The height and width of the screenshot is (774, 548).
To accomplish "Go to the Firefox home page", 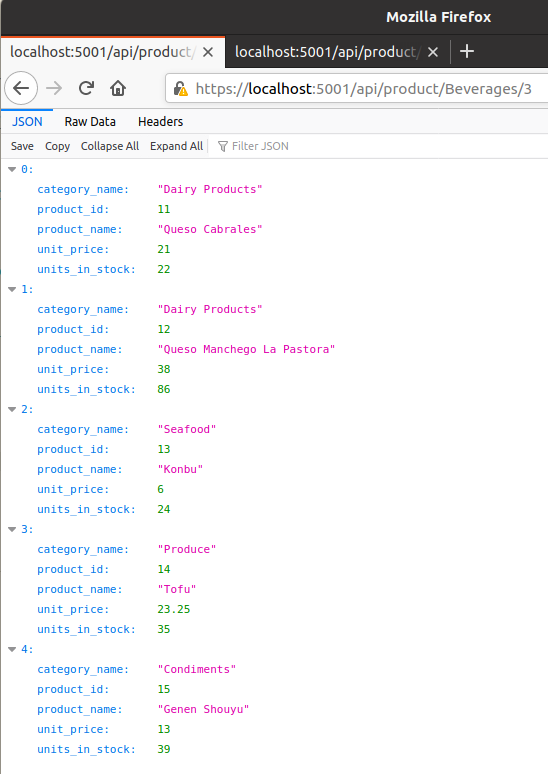I will pos(118,88).
